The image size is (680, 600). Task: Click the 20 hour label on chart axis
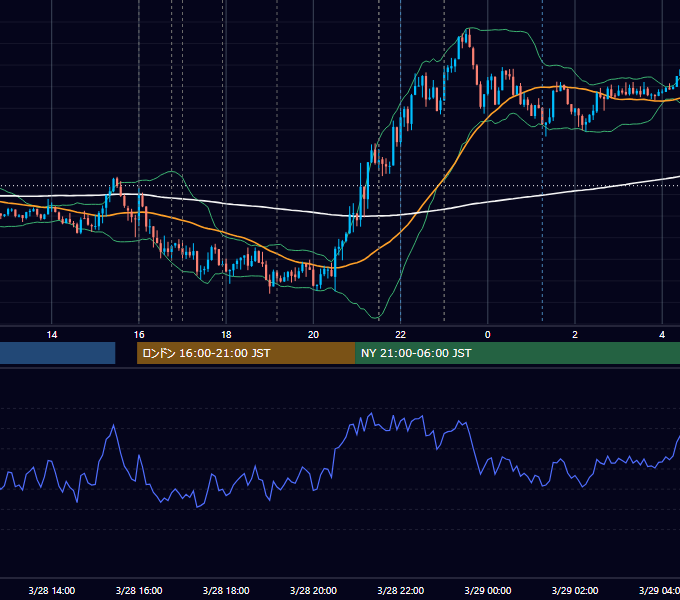coord(313,335)
